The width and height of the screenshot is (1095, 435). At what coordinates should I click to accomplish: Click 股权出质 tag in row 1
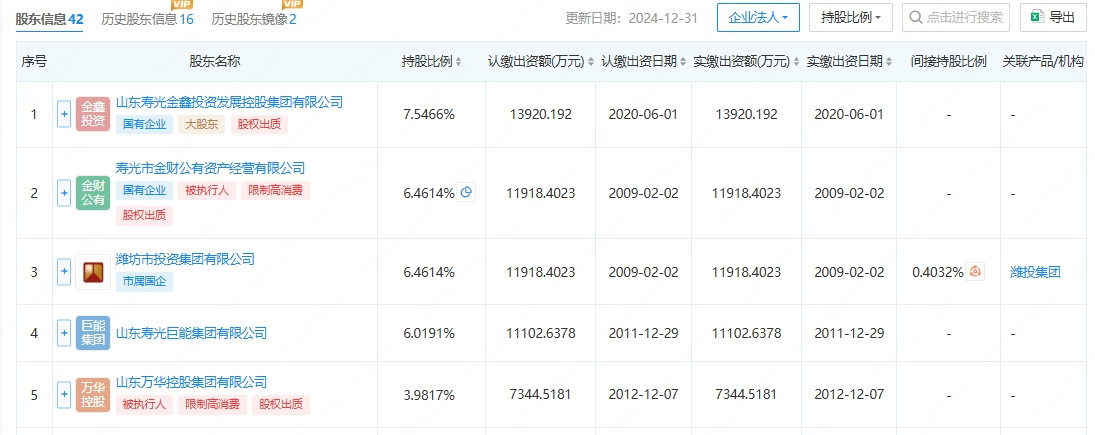(258, 124)
